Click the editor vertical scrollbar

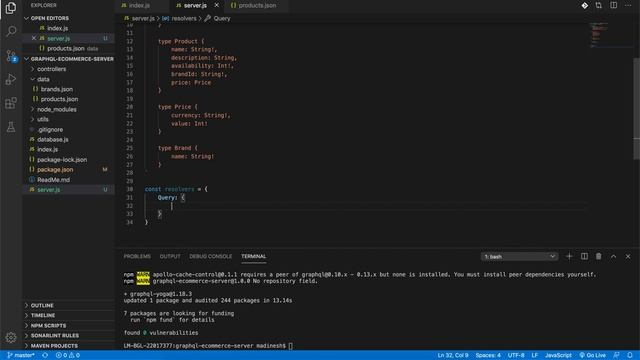636,108
